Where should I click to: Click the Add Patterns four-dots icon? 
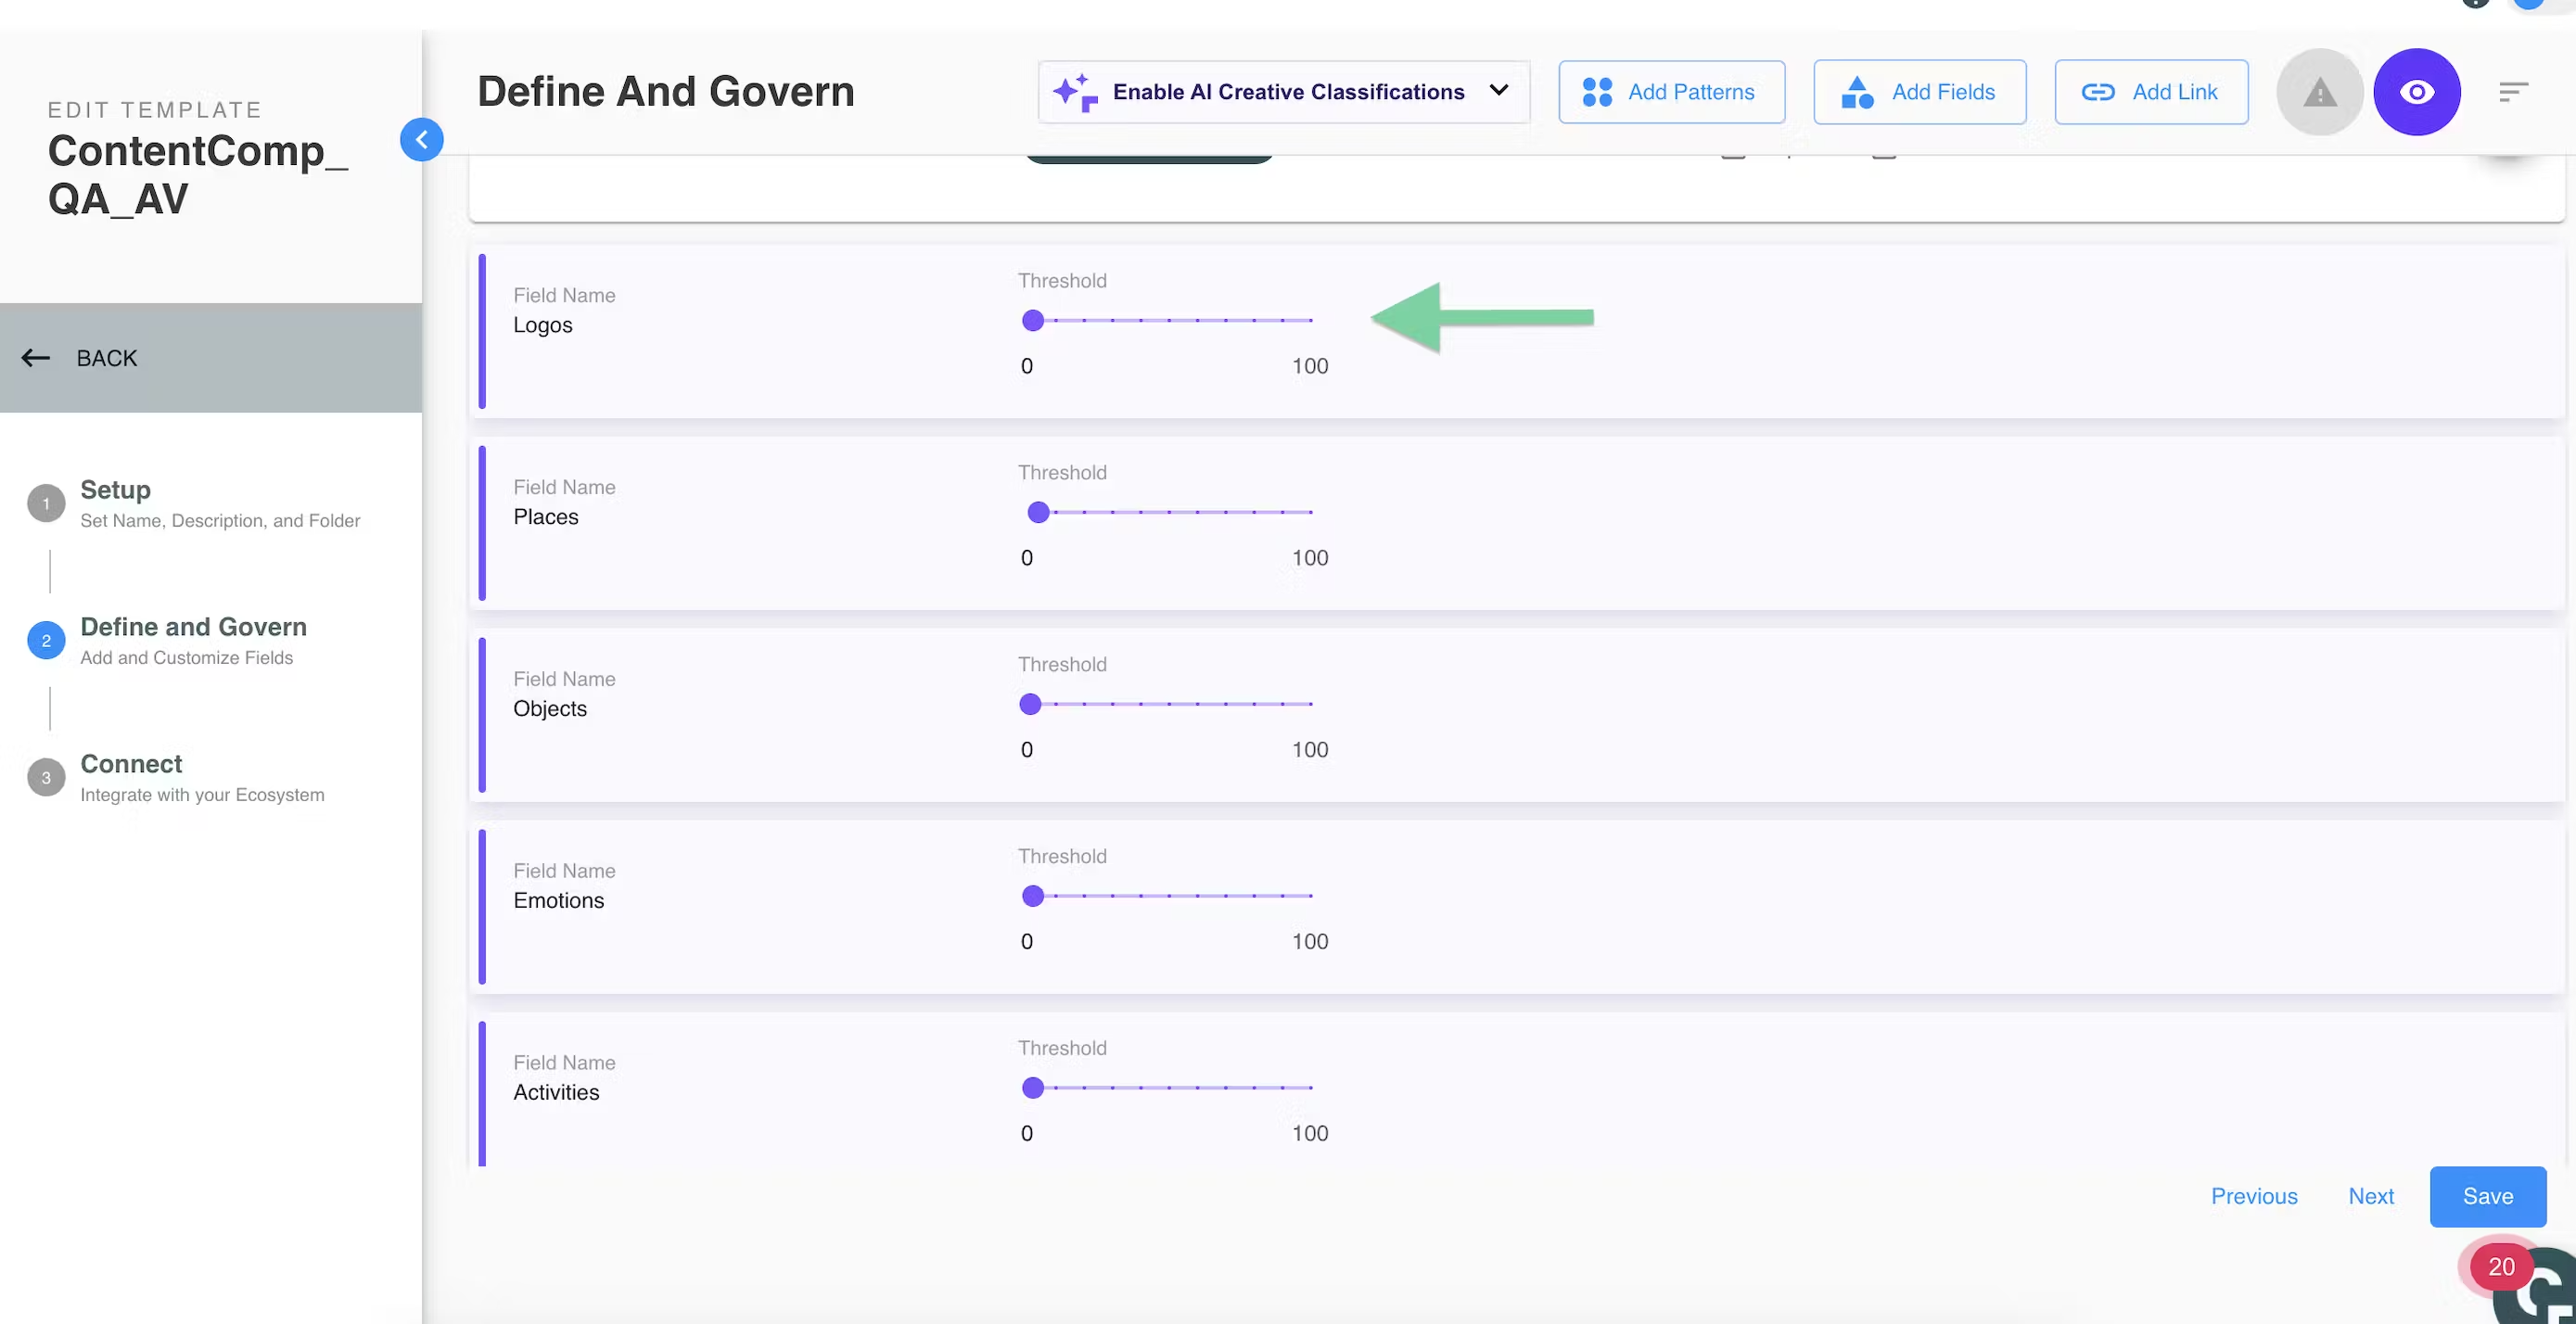click(x=1597, y=92)
